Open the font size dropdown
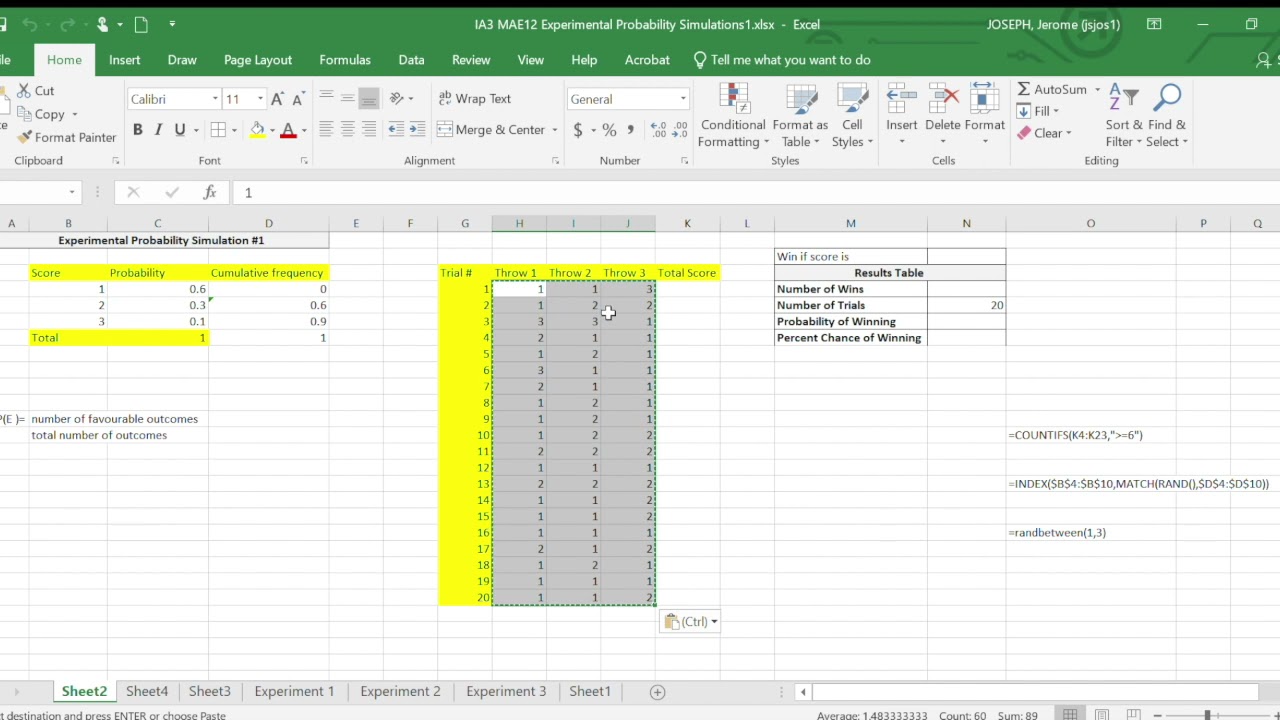The image size is (1280, 720). tap(260, 99)
